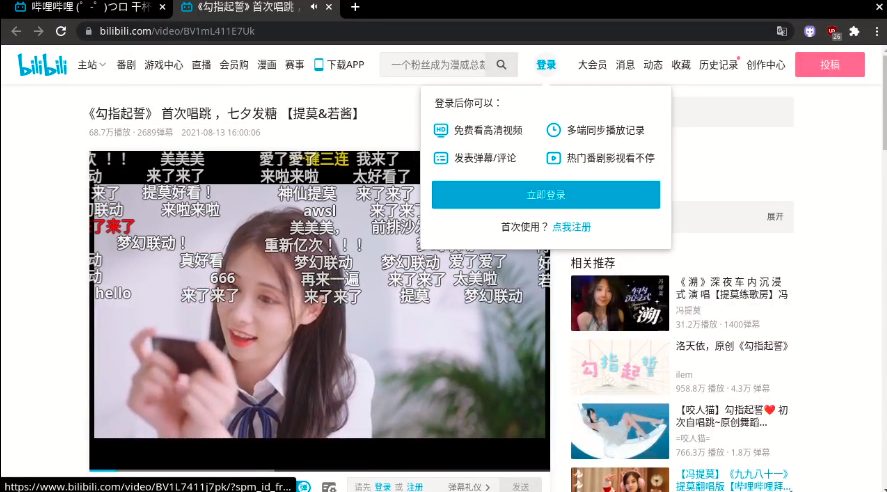The image size is (887, 492).
Task: Expand the 主站 dropdown menu
Action: (x=91, y=65)
